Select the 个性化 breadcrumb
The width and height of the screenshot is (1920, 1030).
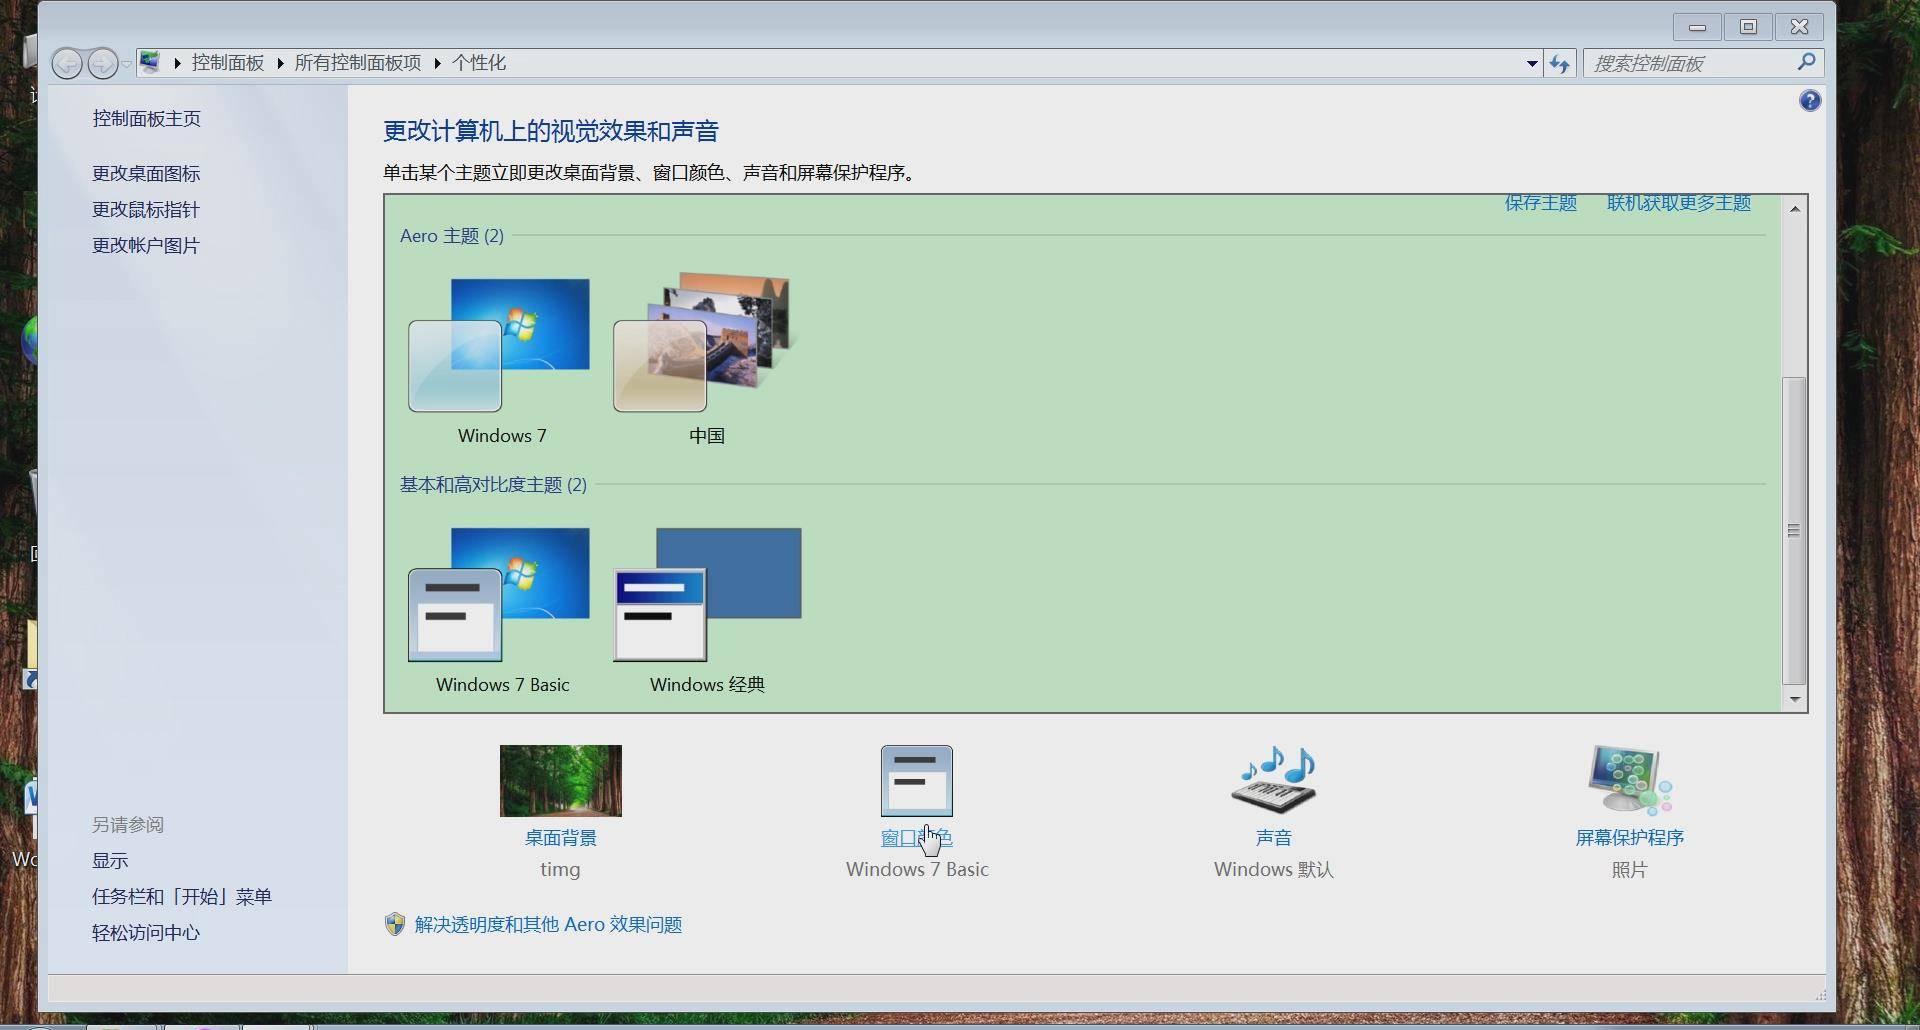(478, 63)
